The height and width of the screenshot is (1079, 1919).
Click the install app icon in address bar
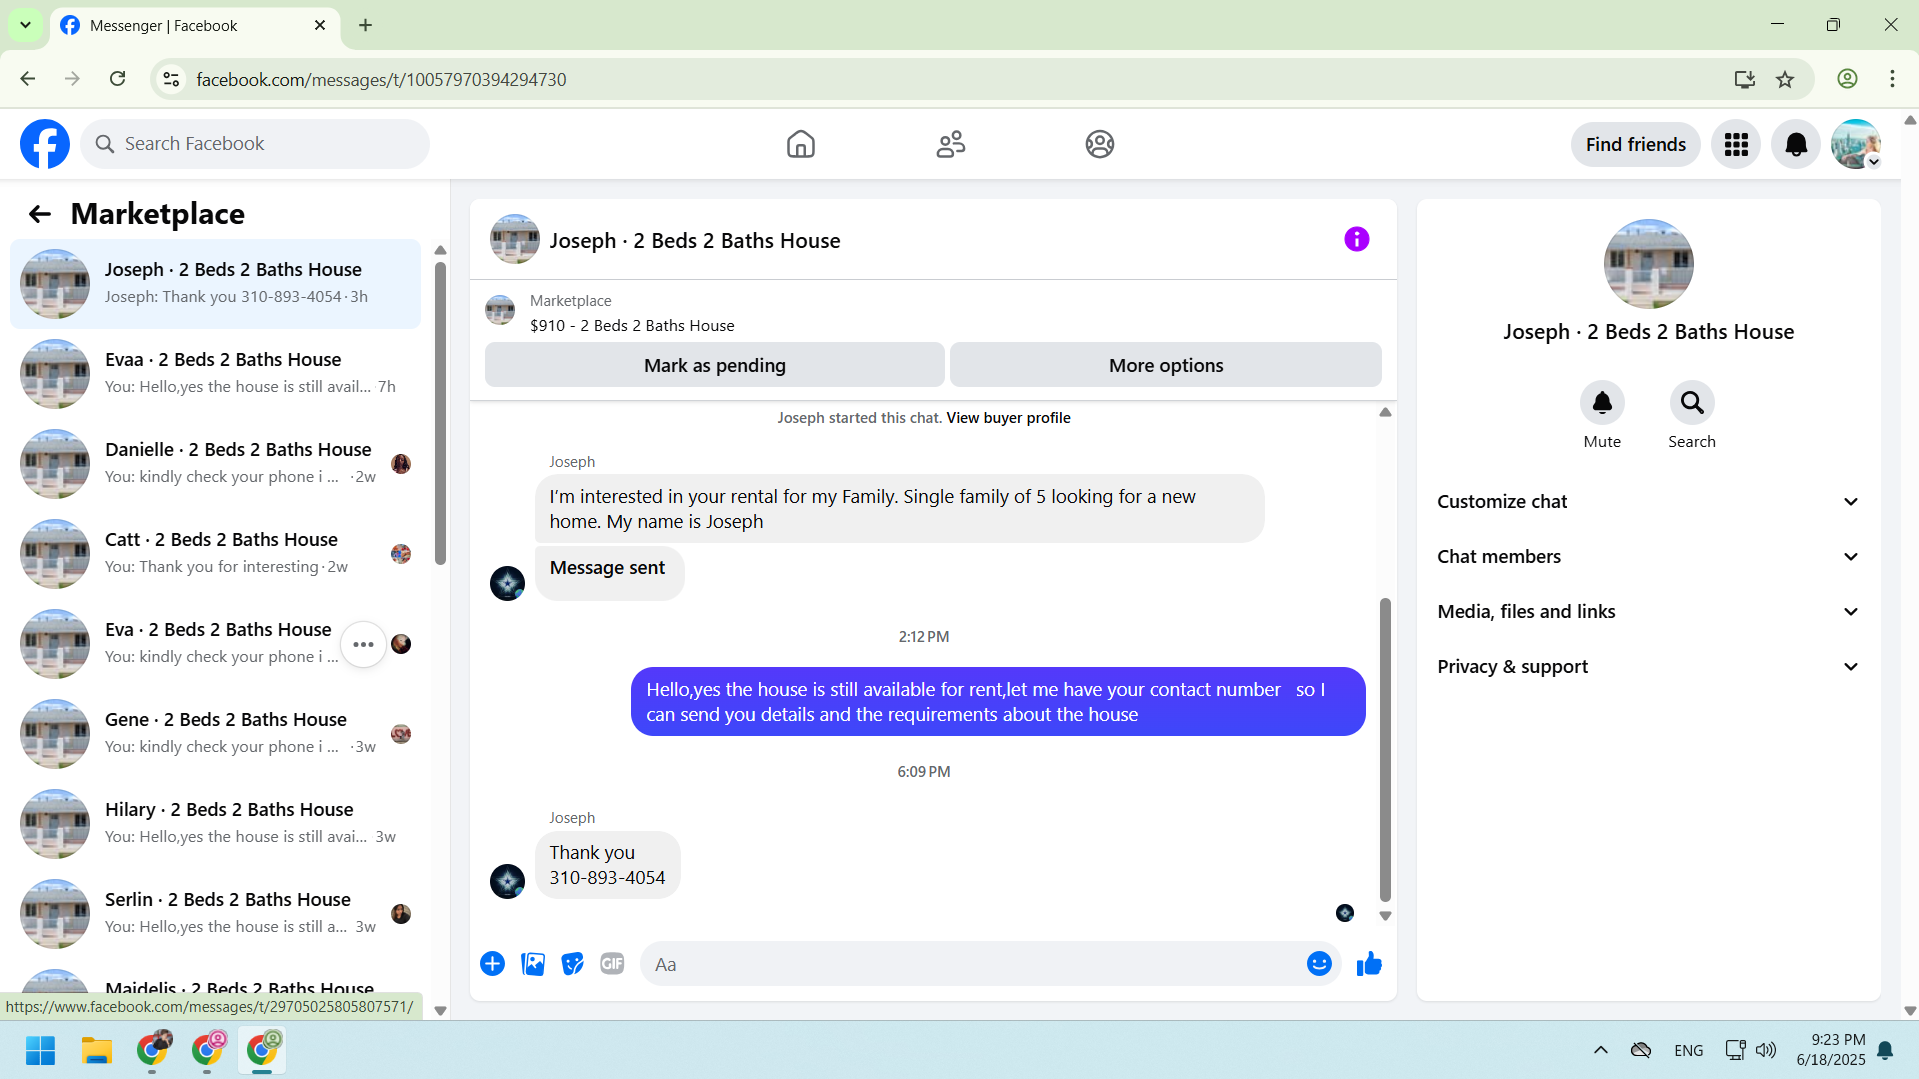pyautogui.click(x=1745, y=79)
